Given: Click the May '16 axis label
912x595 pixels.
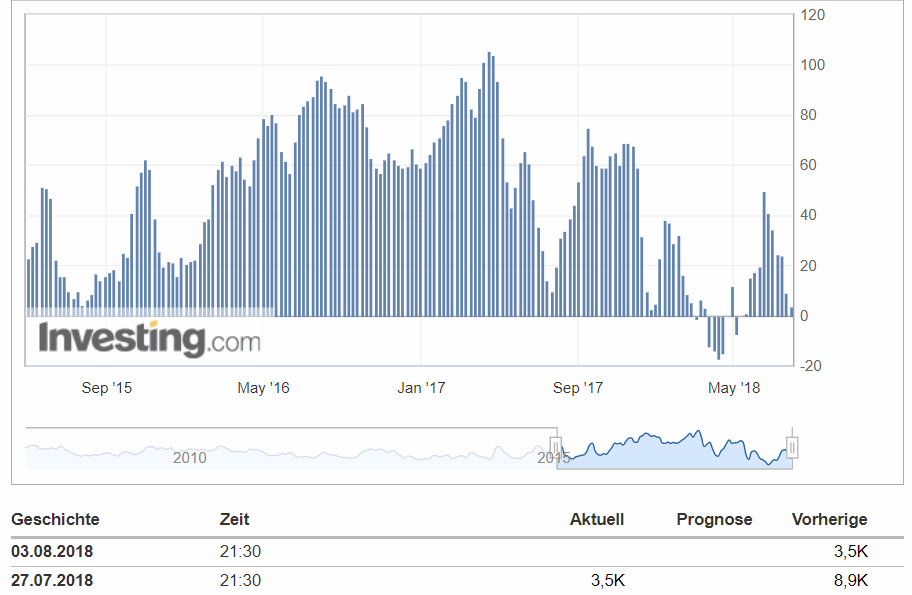Looking at the screenshot, I should (263, 388).
